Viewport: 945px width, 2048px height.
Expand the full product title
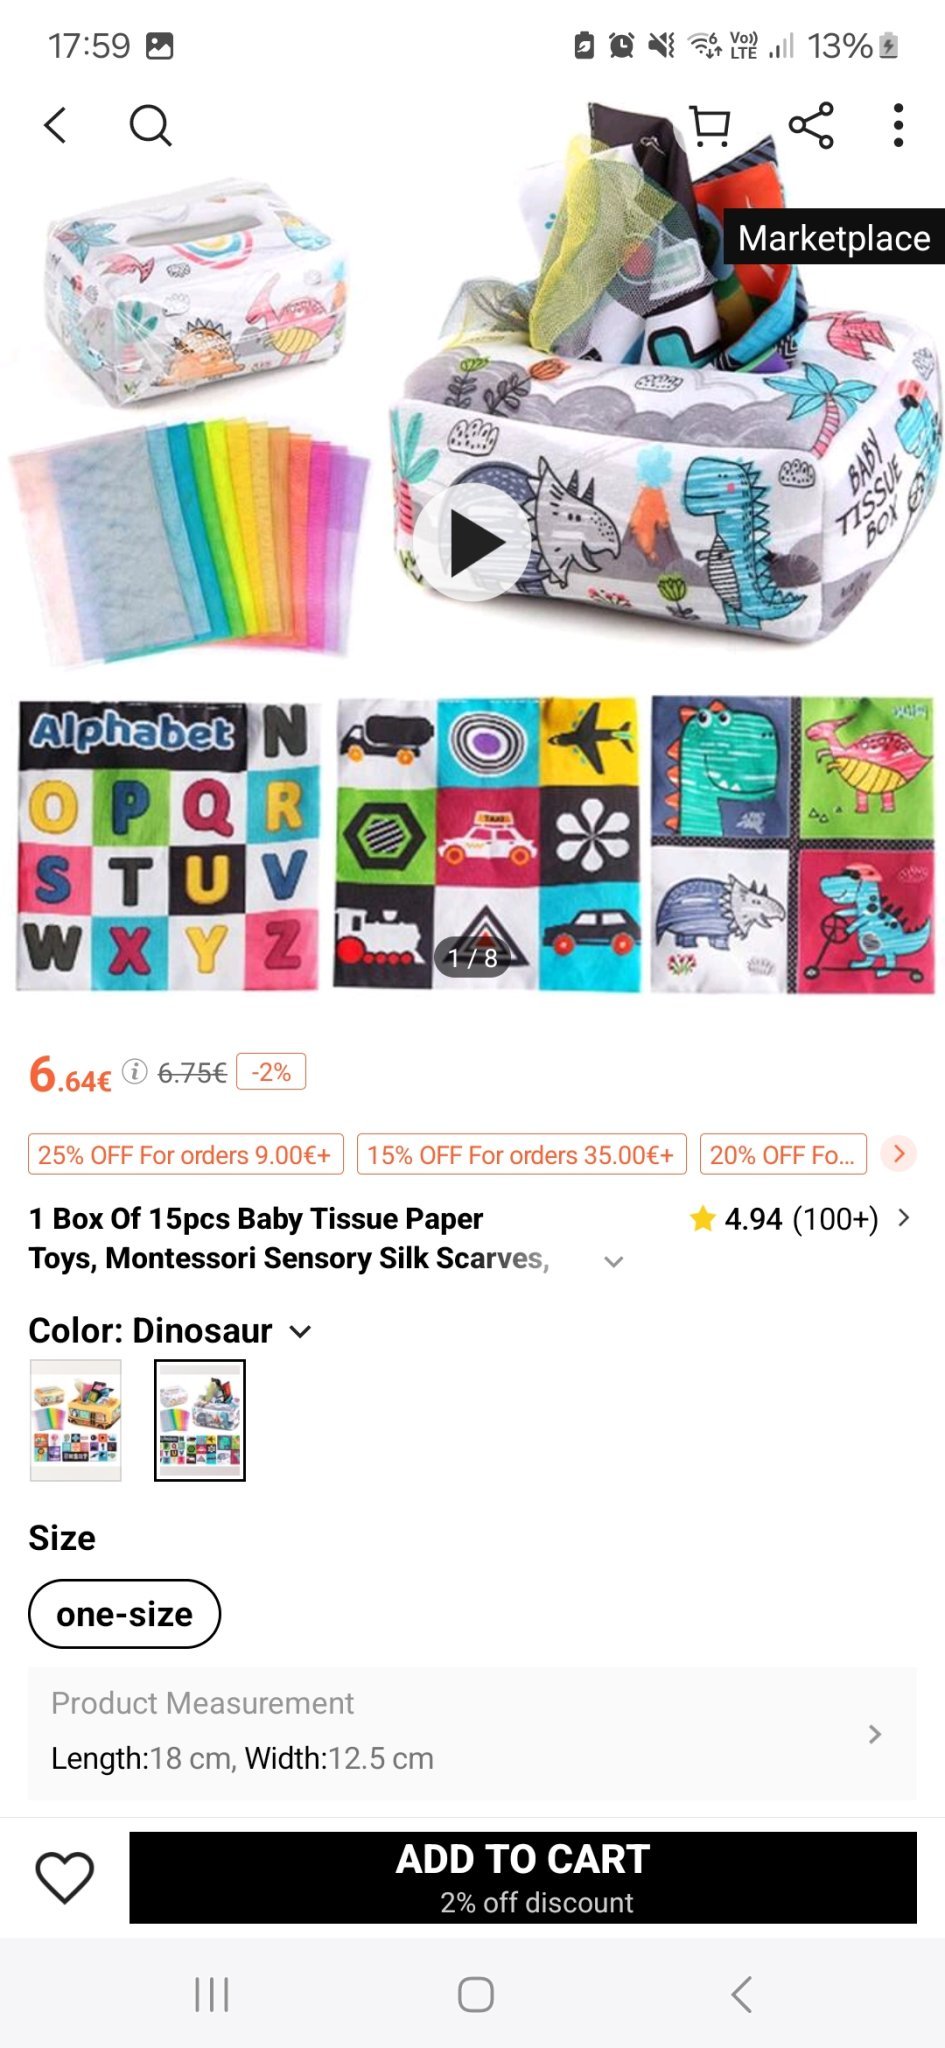click(x=614, y=1262)
